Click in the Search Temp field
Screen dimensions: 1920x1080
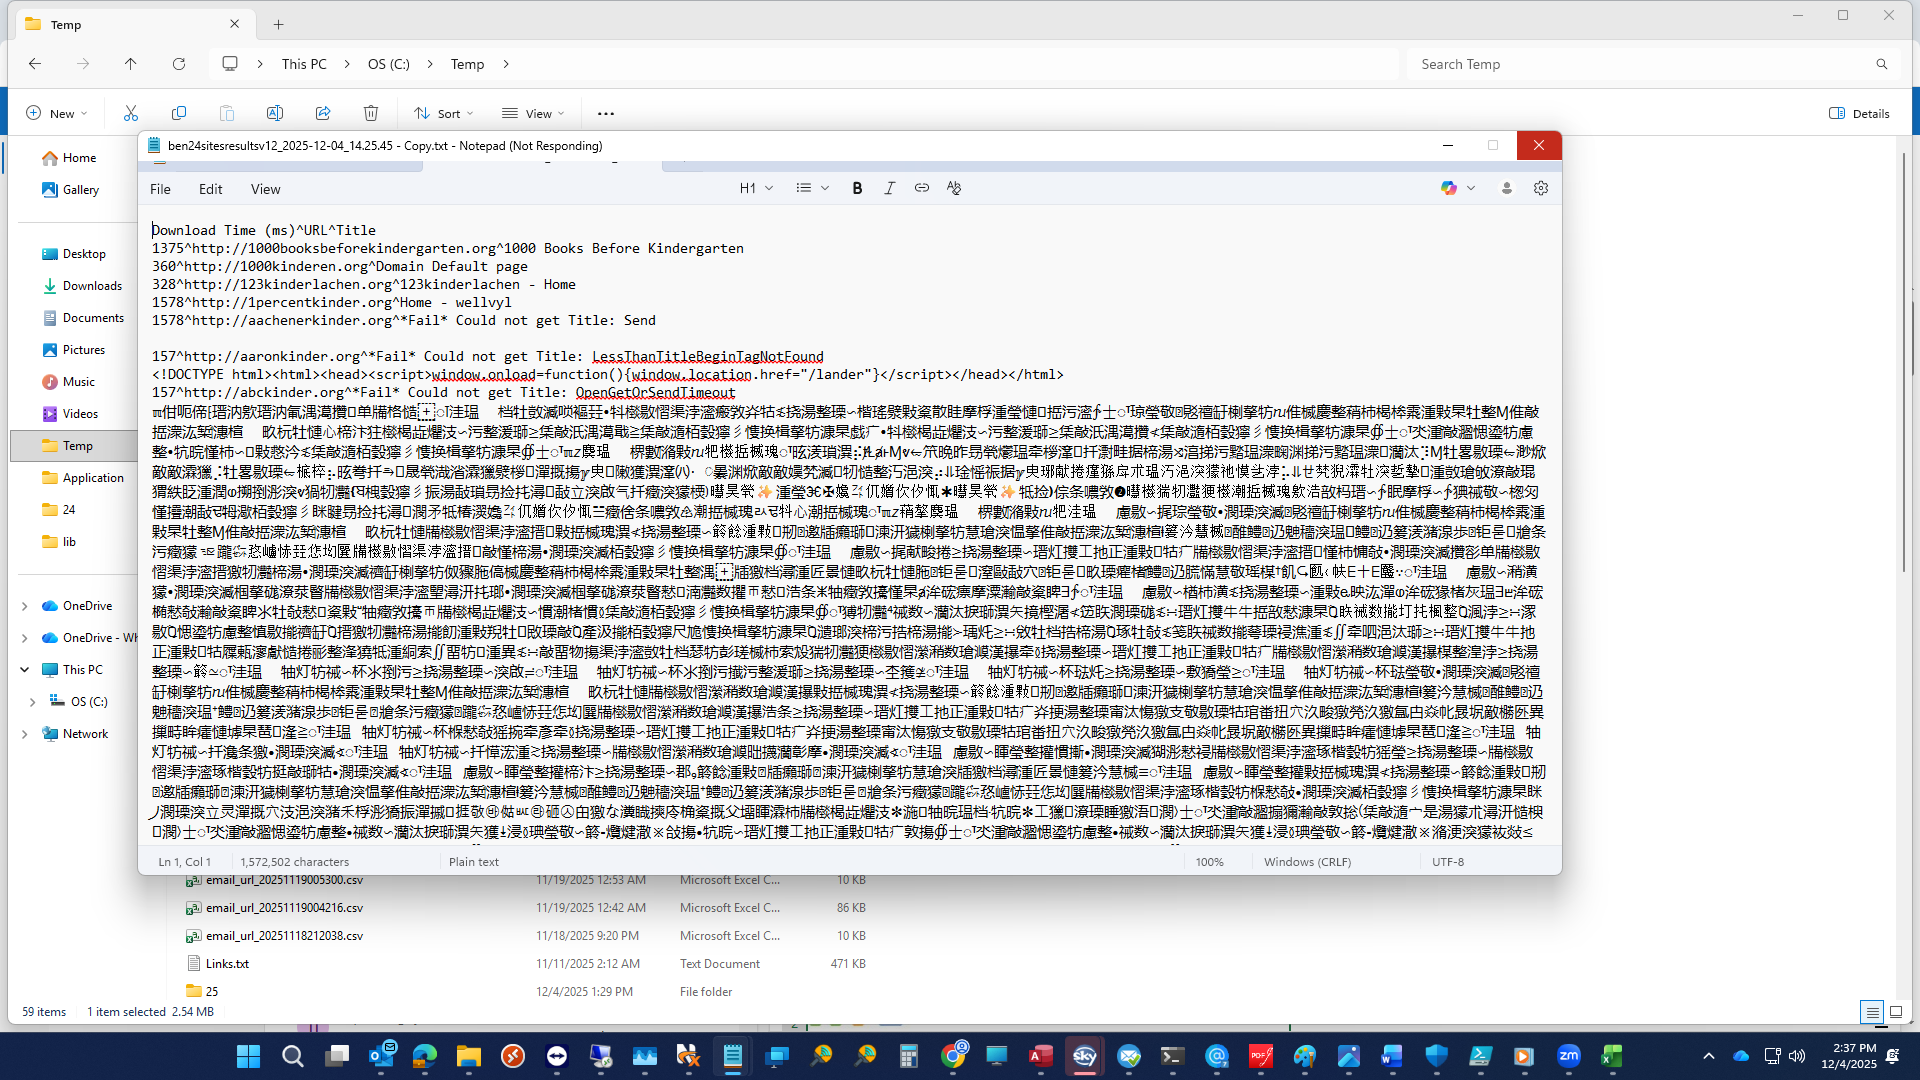[x=1652, y=64]
